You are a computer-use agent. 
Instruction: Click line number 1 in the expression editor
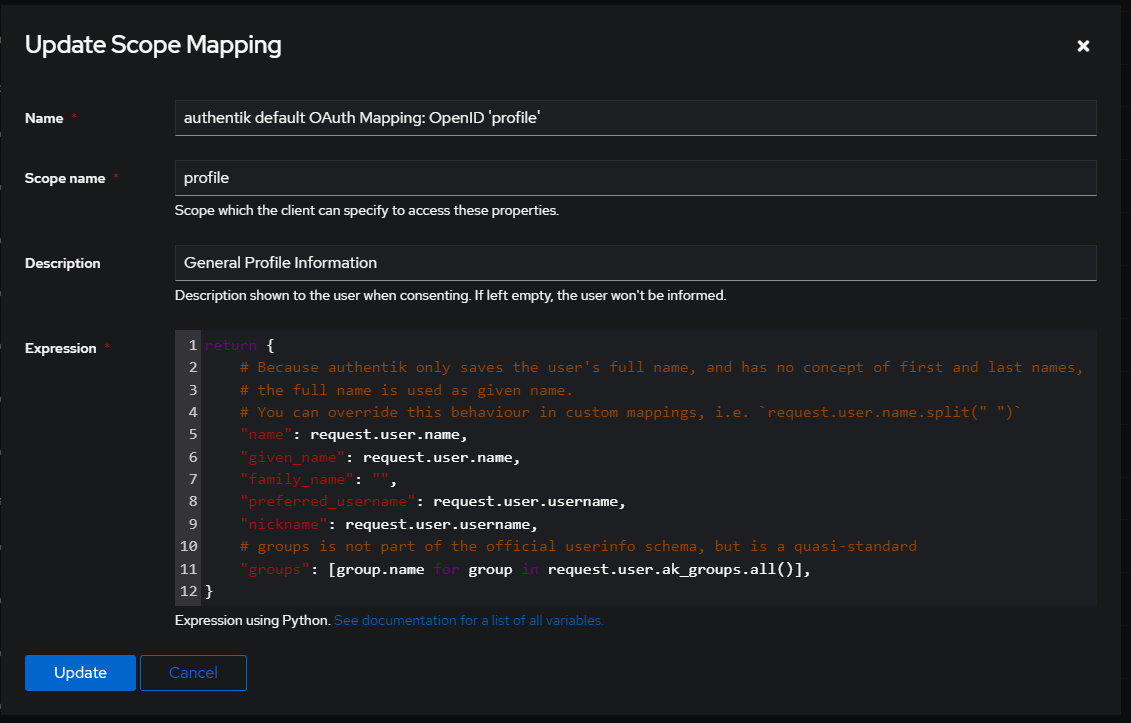coord(191,344)
